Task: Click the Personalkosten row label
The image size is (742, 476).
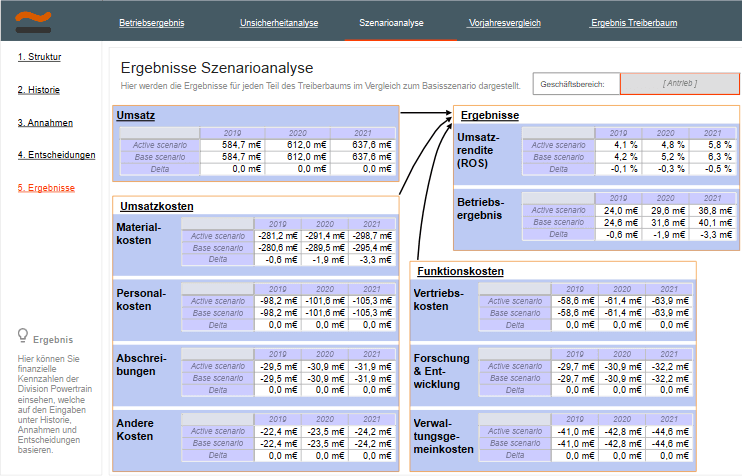Action: [x=141, y=300]
